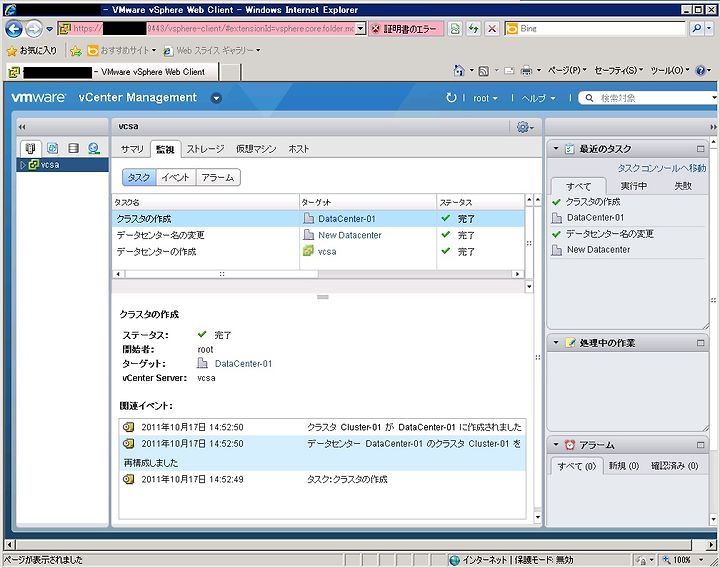Open vcsa link in task table target column
Screen dimensions: 720x568
327,252
